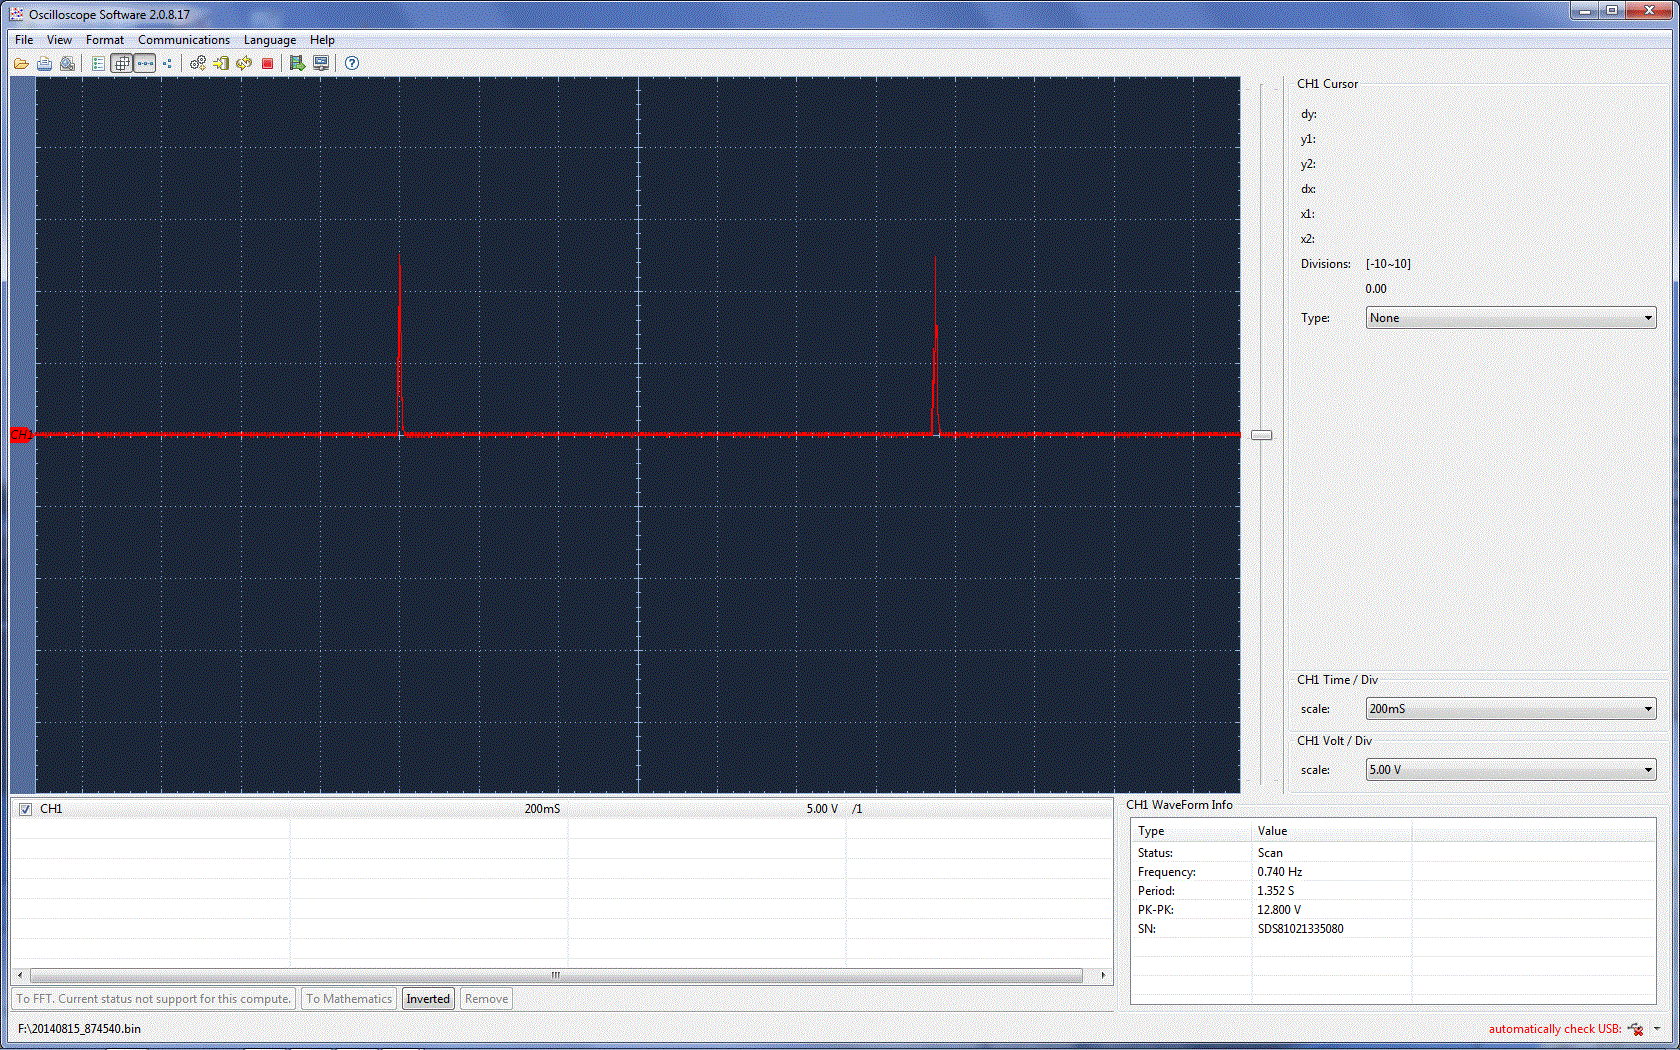The image size is (1680, 1050).
Task: Click the Frequency value 0.740 Hz
Action: click(1279, 872)
